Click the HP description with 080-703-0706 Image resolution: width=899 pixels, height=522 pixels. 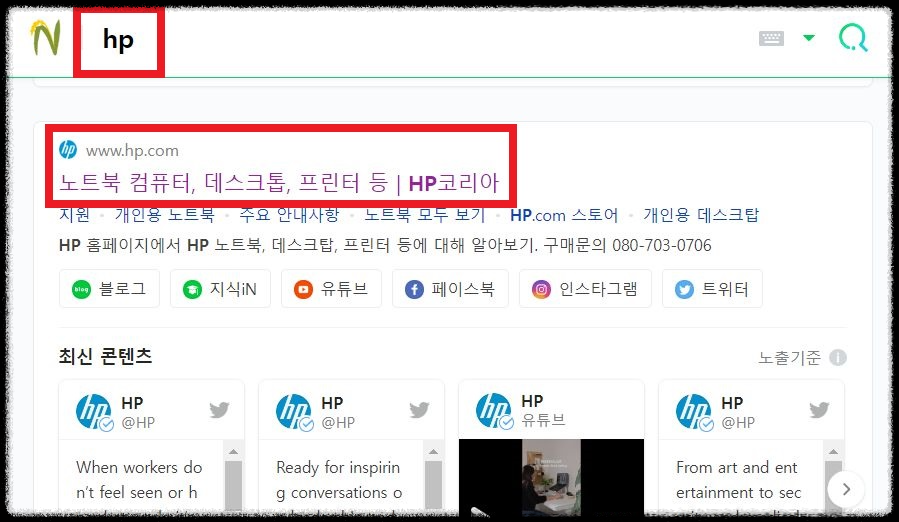[385, 246]
